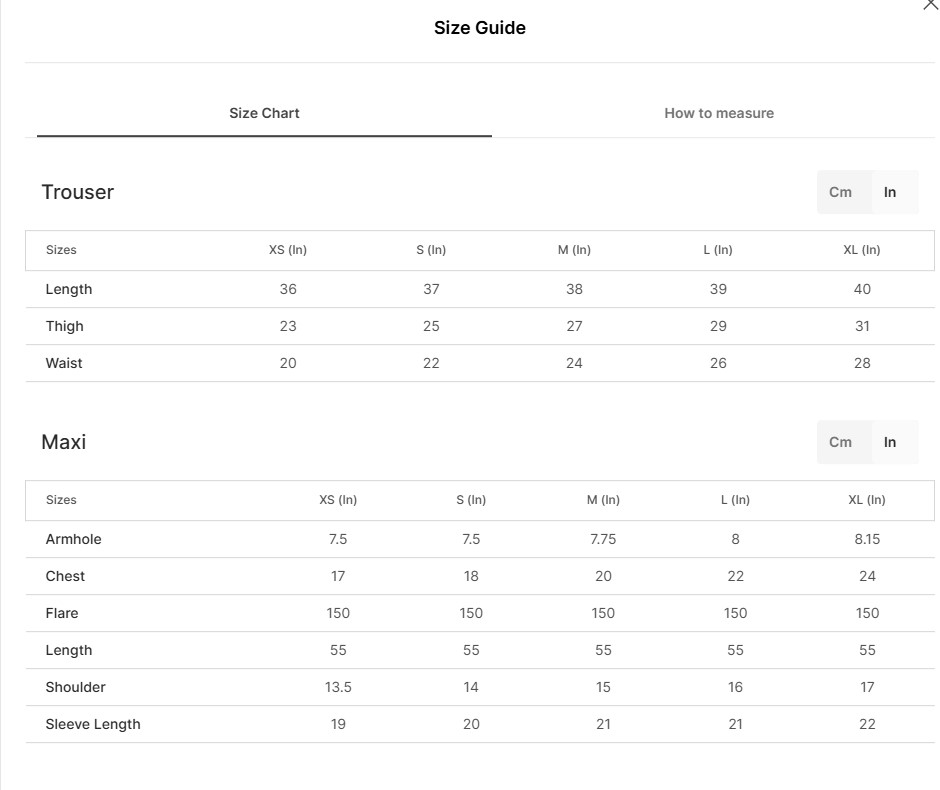Select the Shoulder row label in Maxi
Image resolution: width=940 pixels, height=790 pixels.
75,687
